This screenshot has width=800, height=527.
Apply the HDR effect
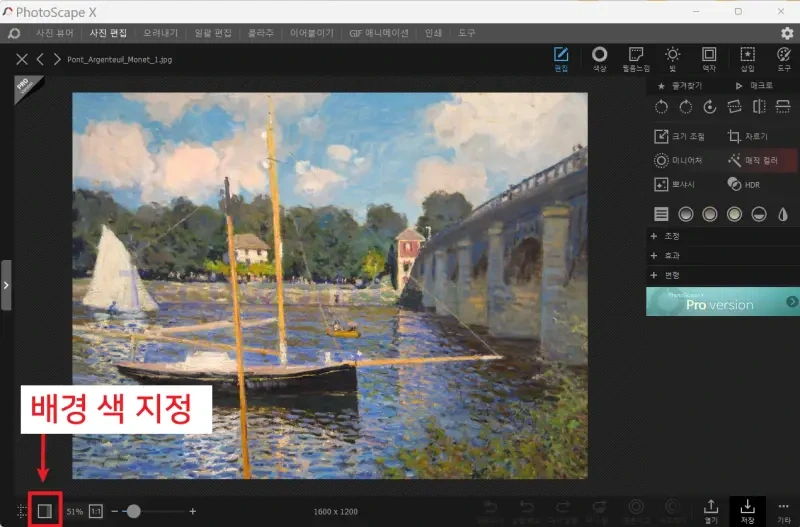coord(744,184)
